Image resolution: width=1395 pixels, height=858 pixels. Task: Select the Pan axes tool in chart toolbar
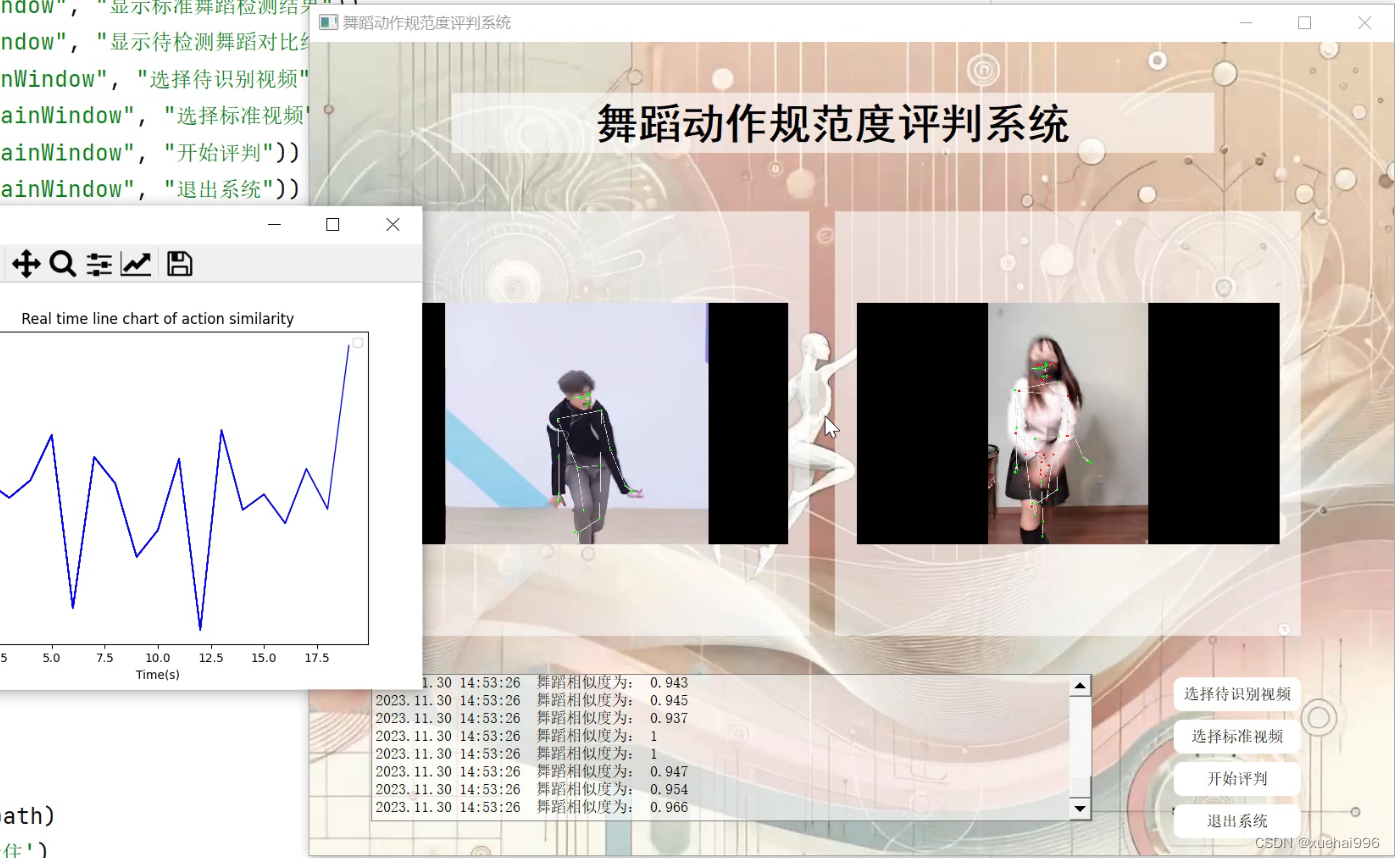pyautogui.click(x=26, y=264)
